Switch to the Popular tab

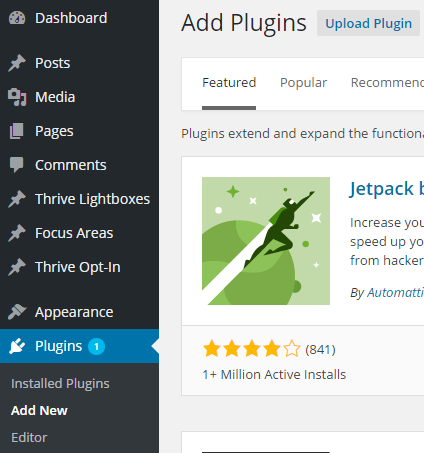click(x=303, y=83)
